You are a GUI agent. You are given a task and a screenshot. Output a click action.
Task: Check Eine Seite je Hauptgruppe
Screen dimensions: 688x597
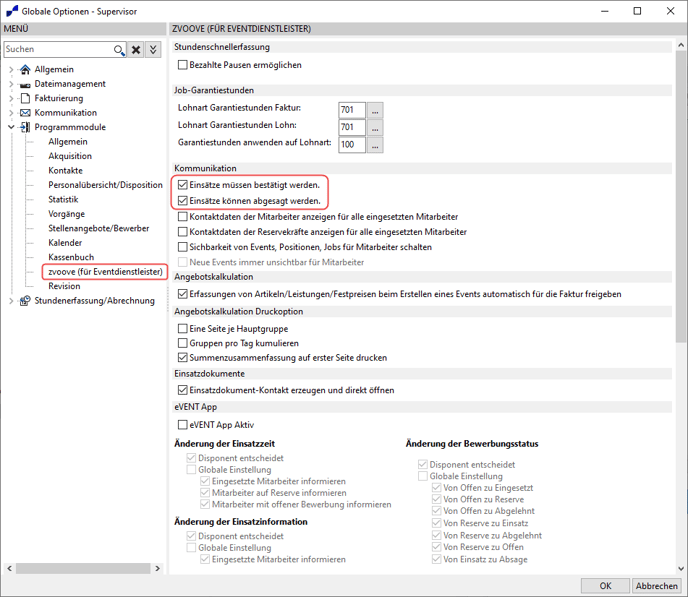coord(183,329)
